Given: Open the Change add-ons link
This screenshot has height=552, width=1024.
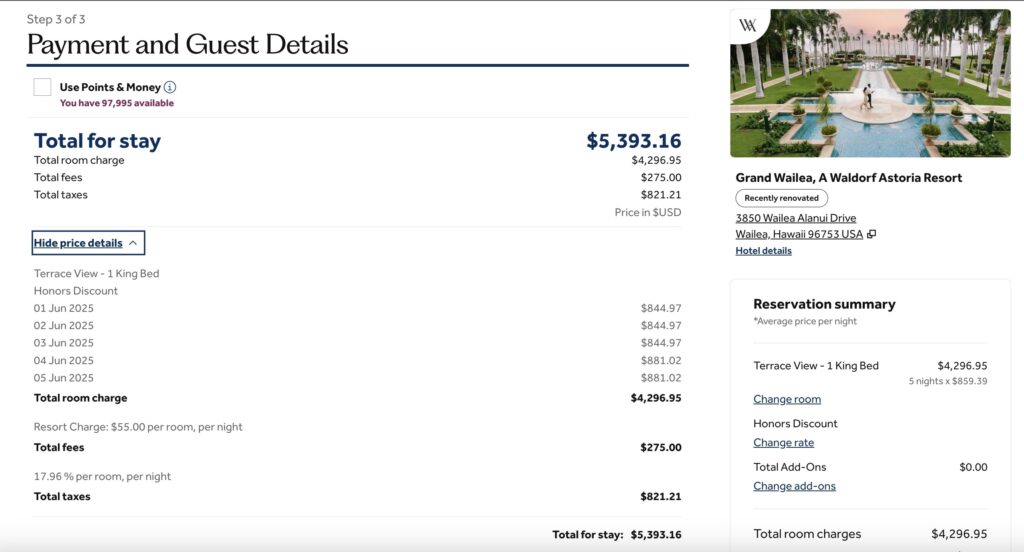Looking at the screenshot, I should (x=794, y=486).
